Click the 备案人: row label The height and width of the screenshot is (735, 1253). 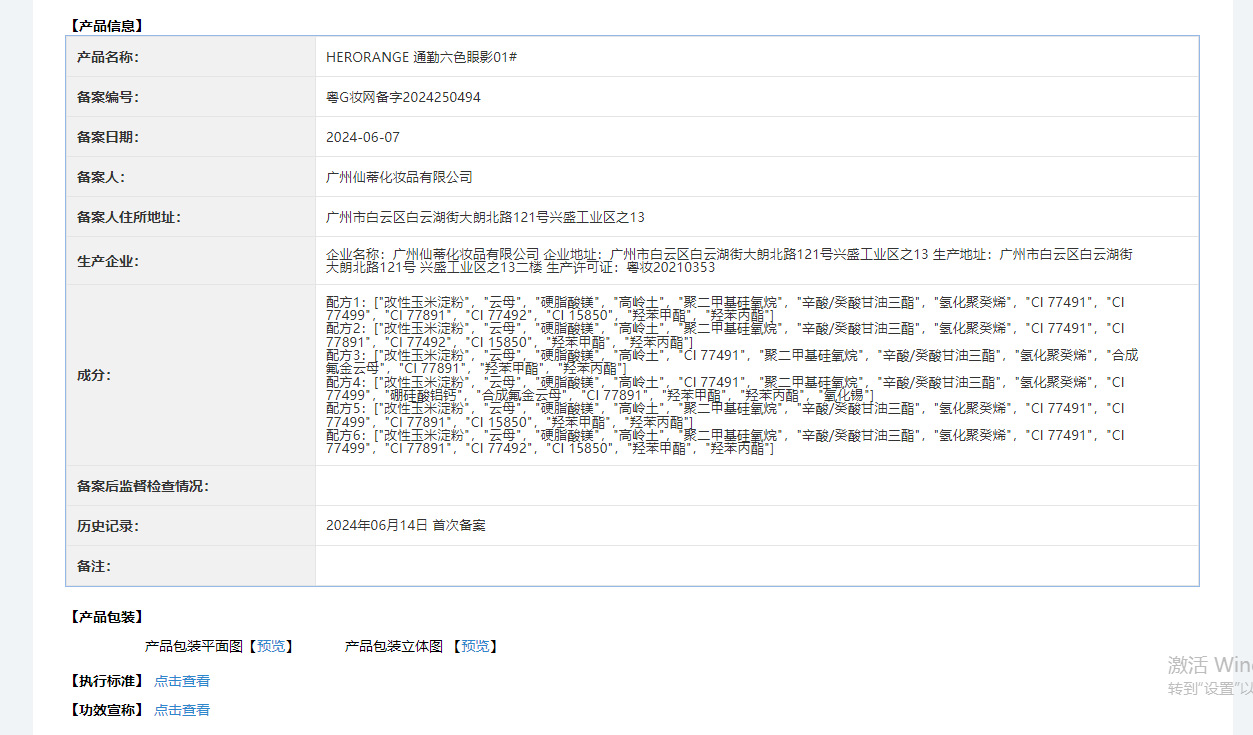101,177
